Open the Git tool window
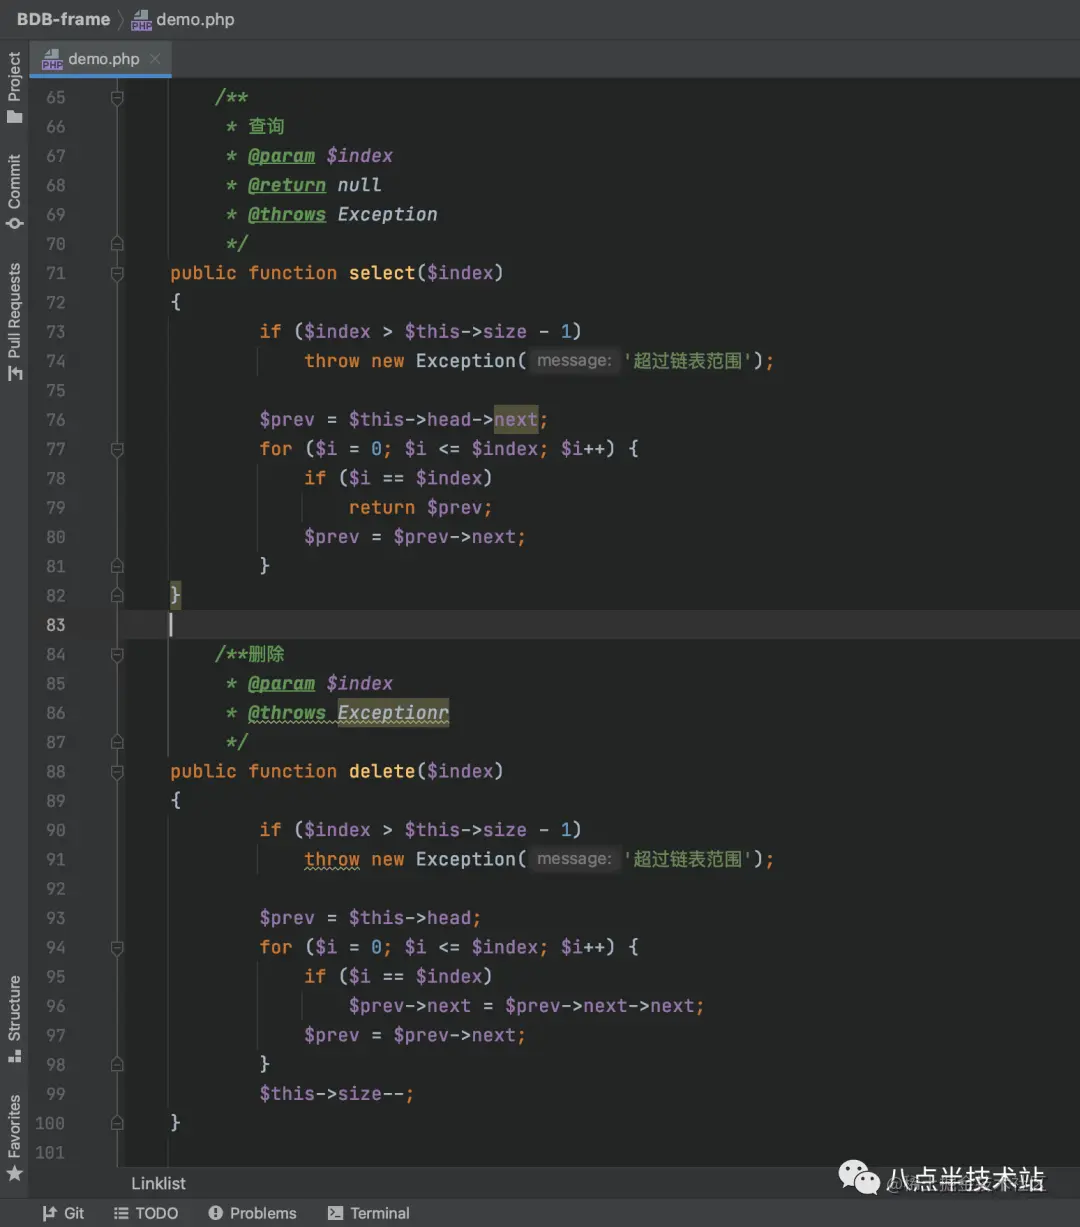The image size is (1080, 1227). [63, 1213]
